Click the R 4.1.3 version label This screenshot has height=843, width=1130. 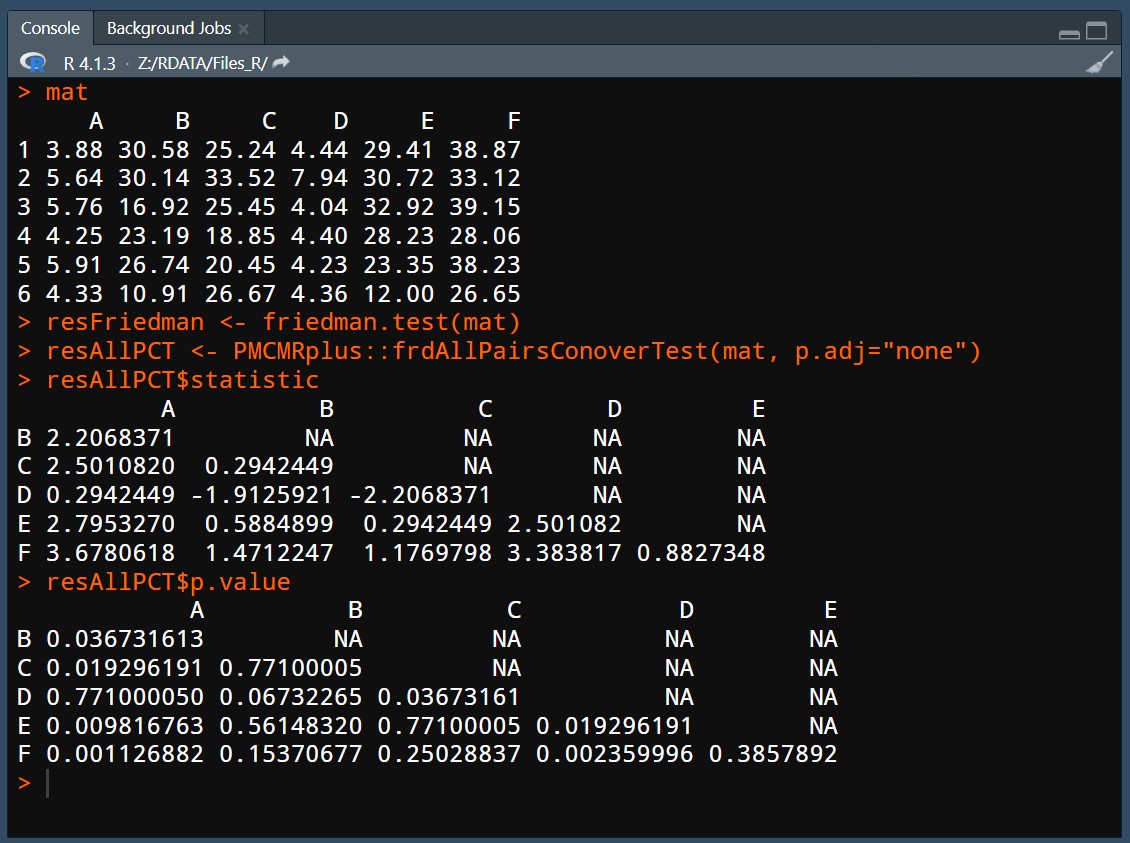tap(89, 63)
